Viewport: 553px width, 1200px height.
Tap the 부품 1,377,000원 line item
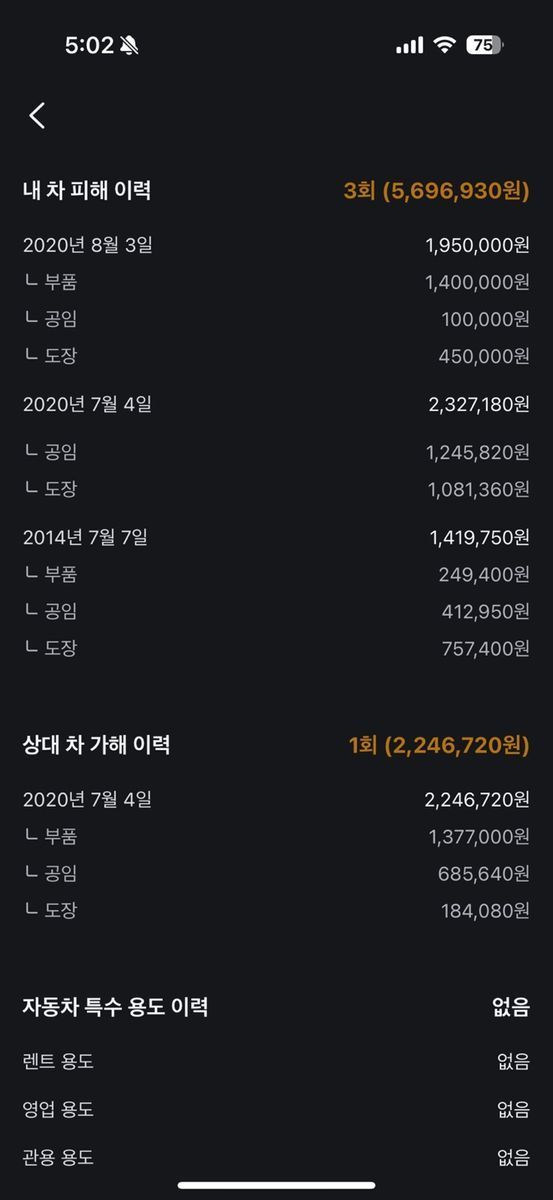[276, 837]
